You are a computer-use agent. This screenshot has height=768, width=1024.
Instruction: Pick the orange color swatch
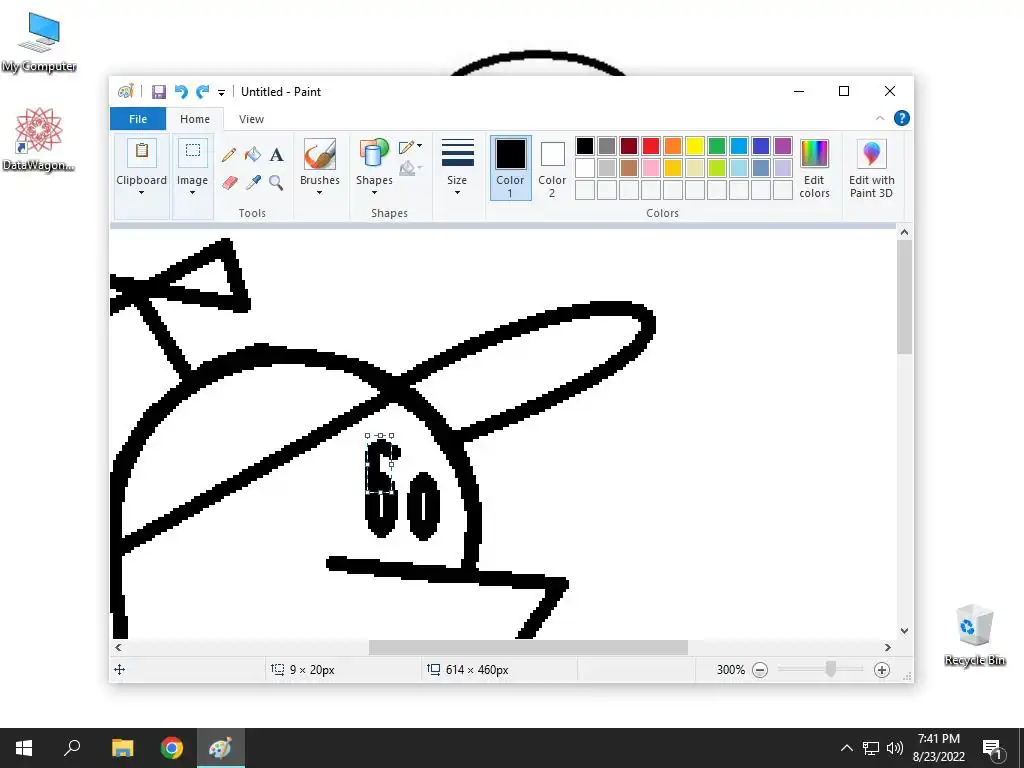coord(673,146)
